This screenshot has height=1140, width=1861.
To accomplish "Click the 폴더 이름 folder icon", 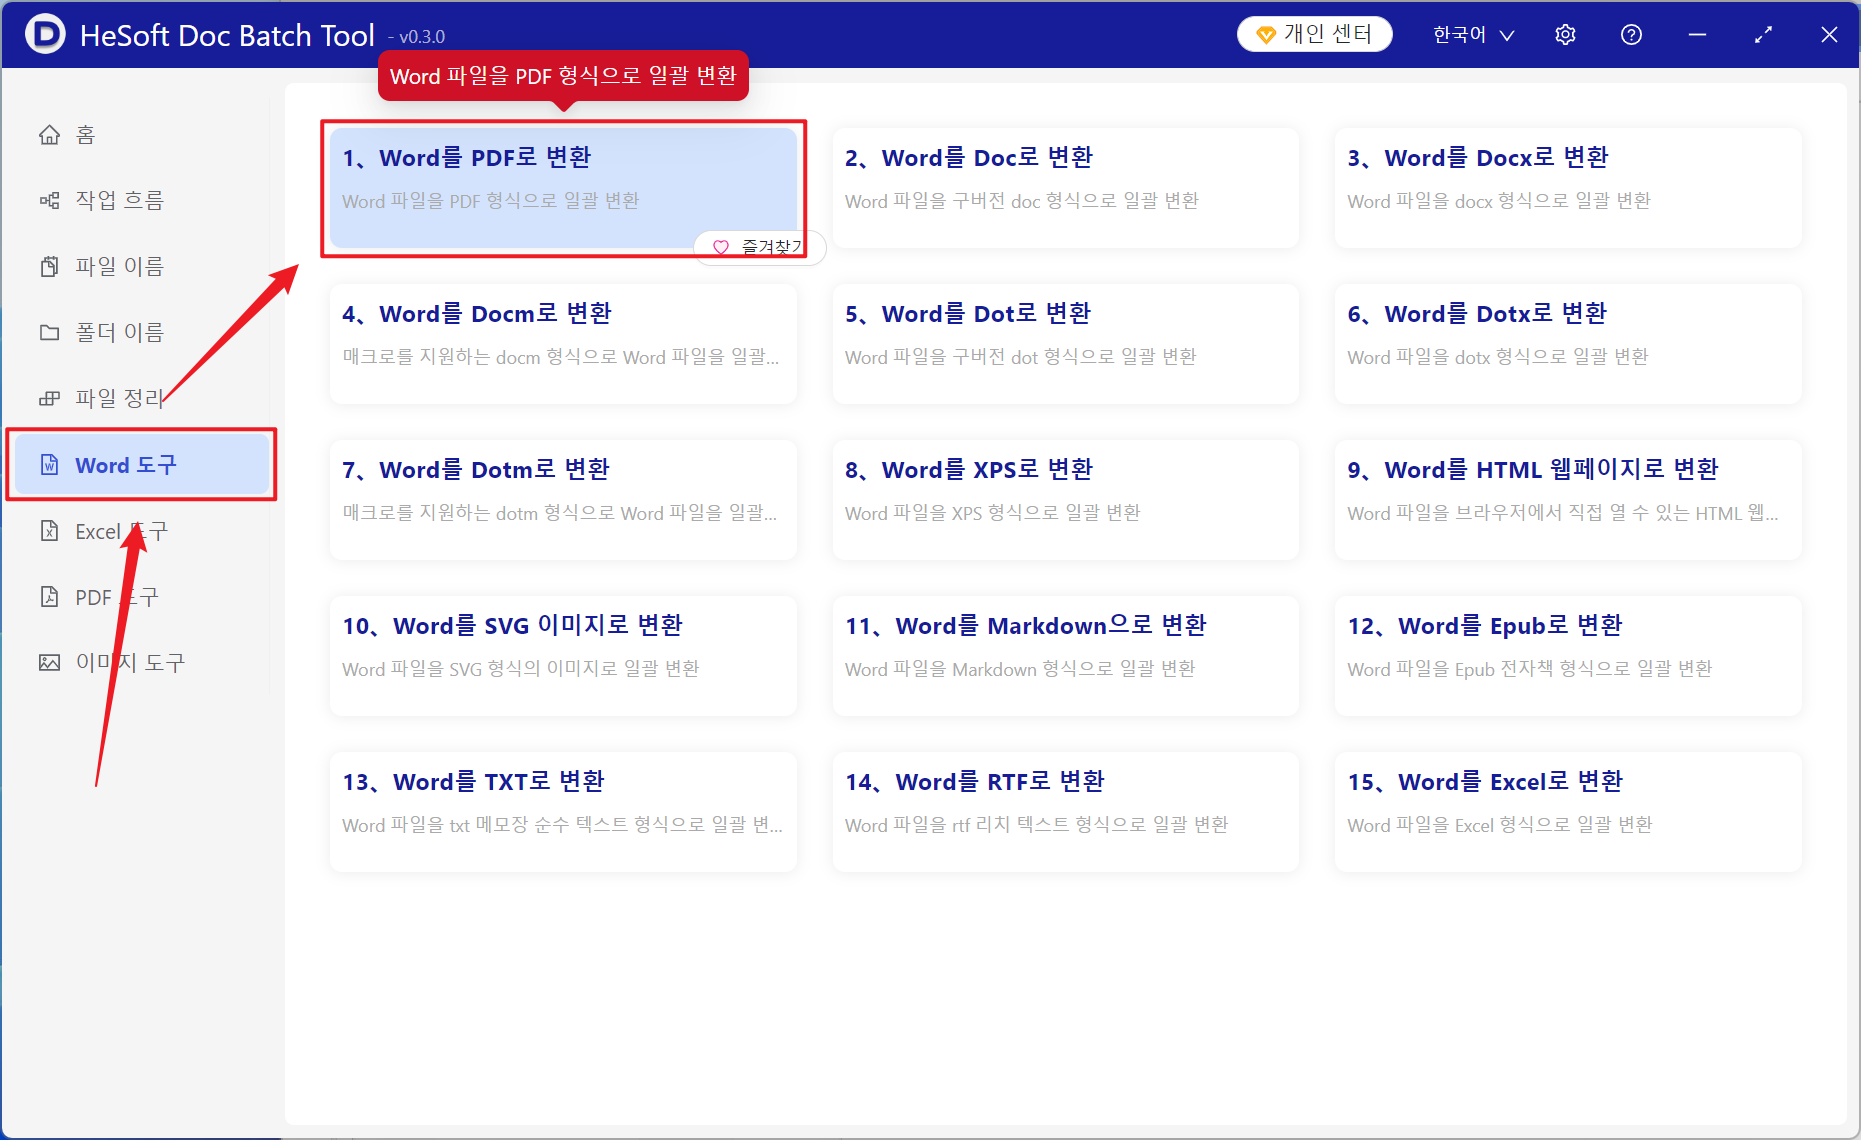I will pos(49,332).
